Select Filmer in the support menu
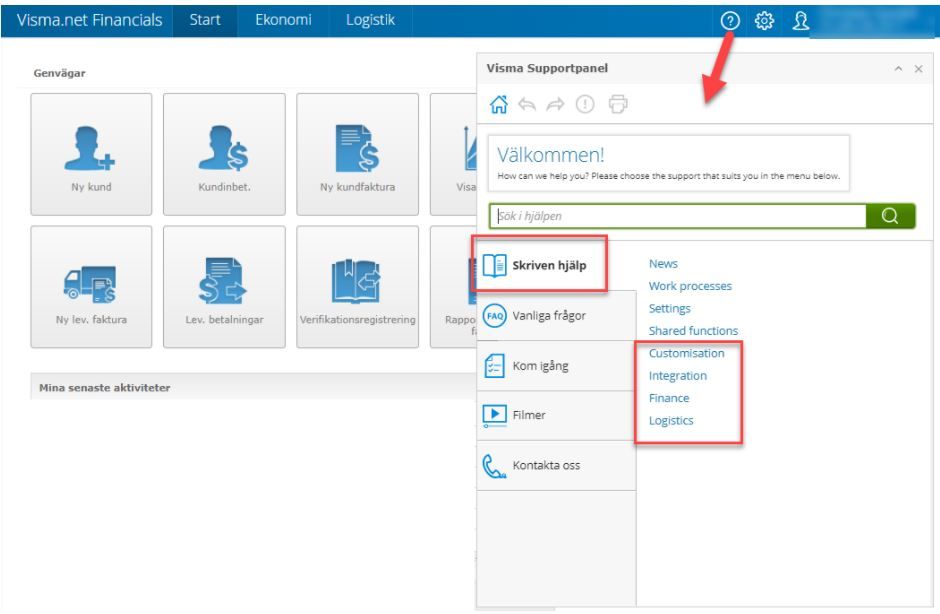This screenshot has width=940, height=614. point(556,416)
